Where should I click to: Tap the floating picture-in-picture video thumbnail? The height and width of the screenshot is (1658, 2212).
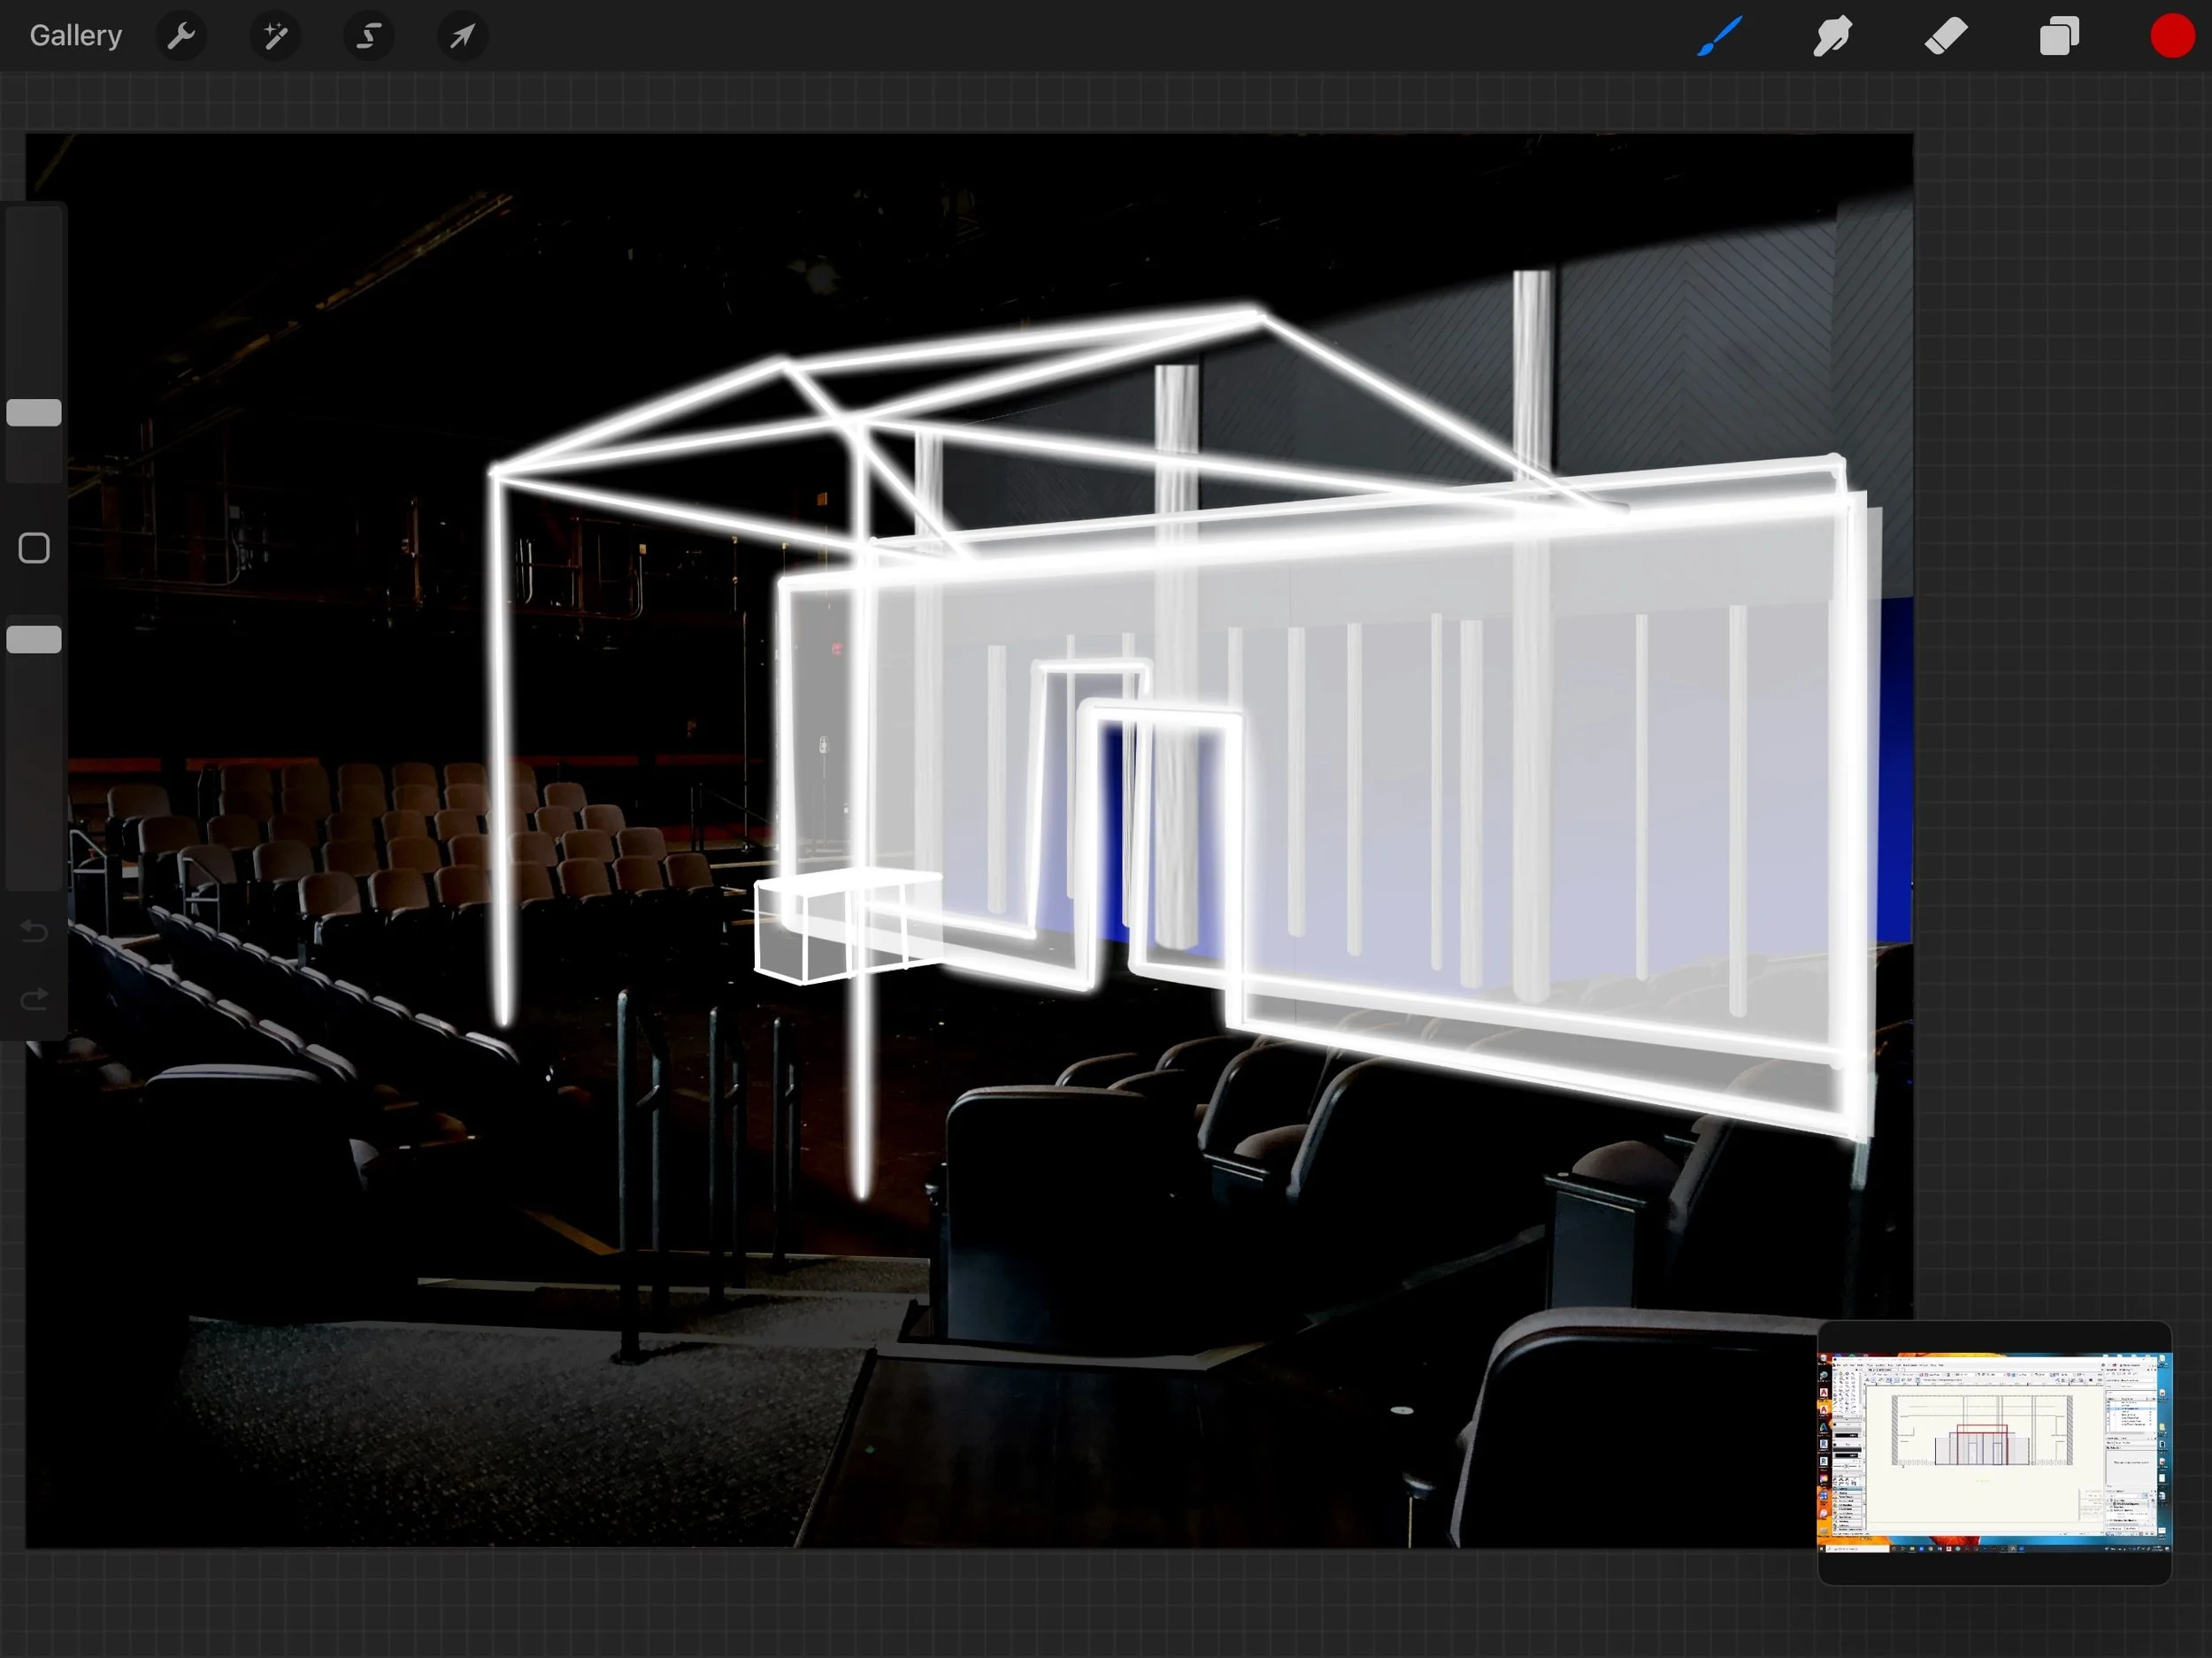[1994, 1452]
